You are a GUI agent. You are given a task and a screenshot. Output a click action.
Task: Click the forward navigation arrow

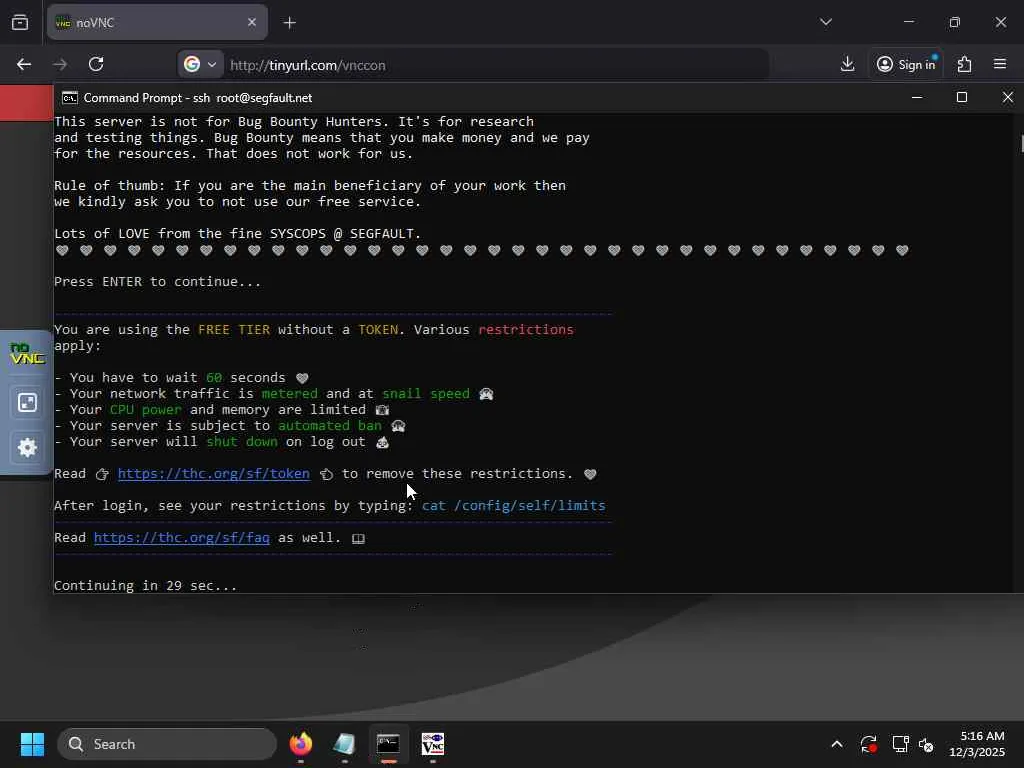60,64
